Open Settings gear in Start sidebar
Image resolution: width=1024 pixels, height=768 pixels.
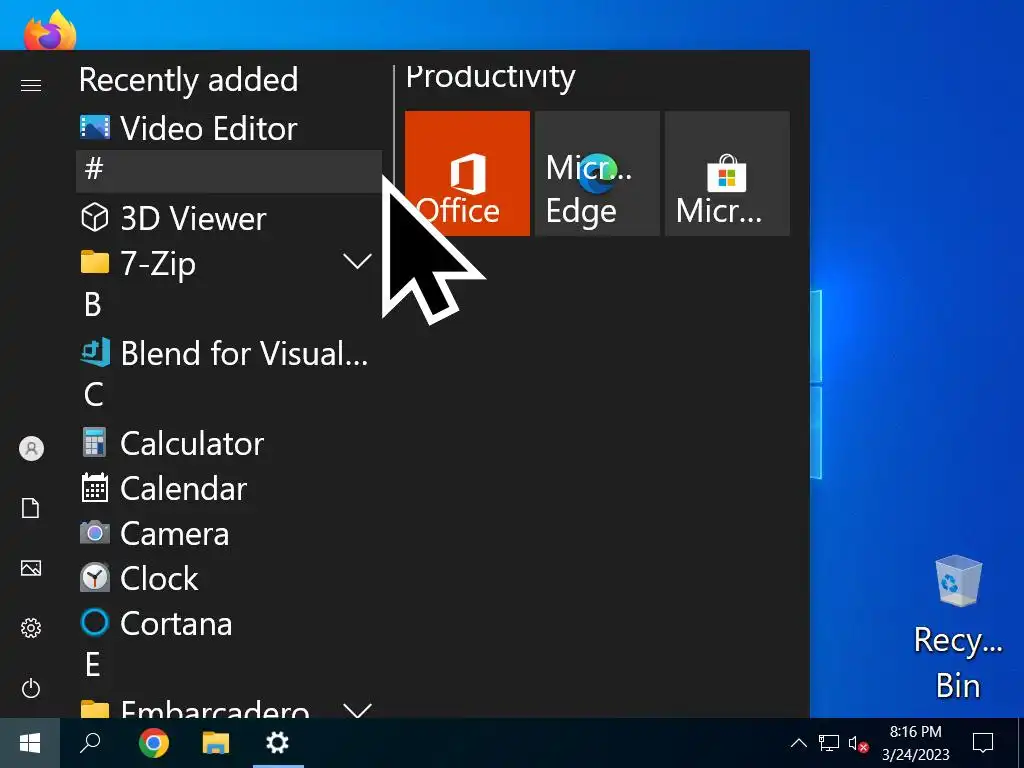tap(31, 628)
